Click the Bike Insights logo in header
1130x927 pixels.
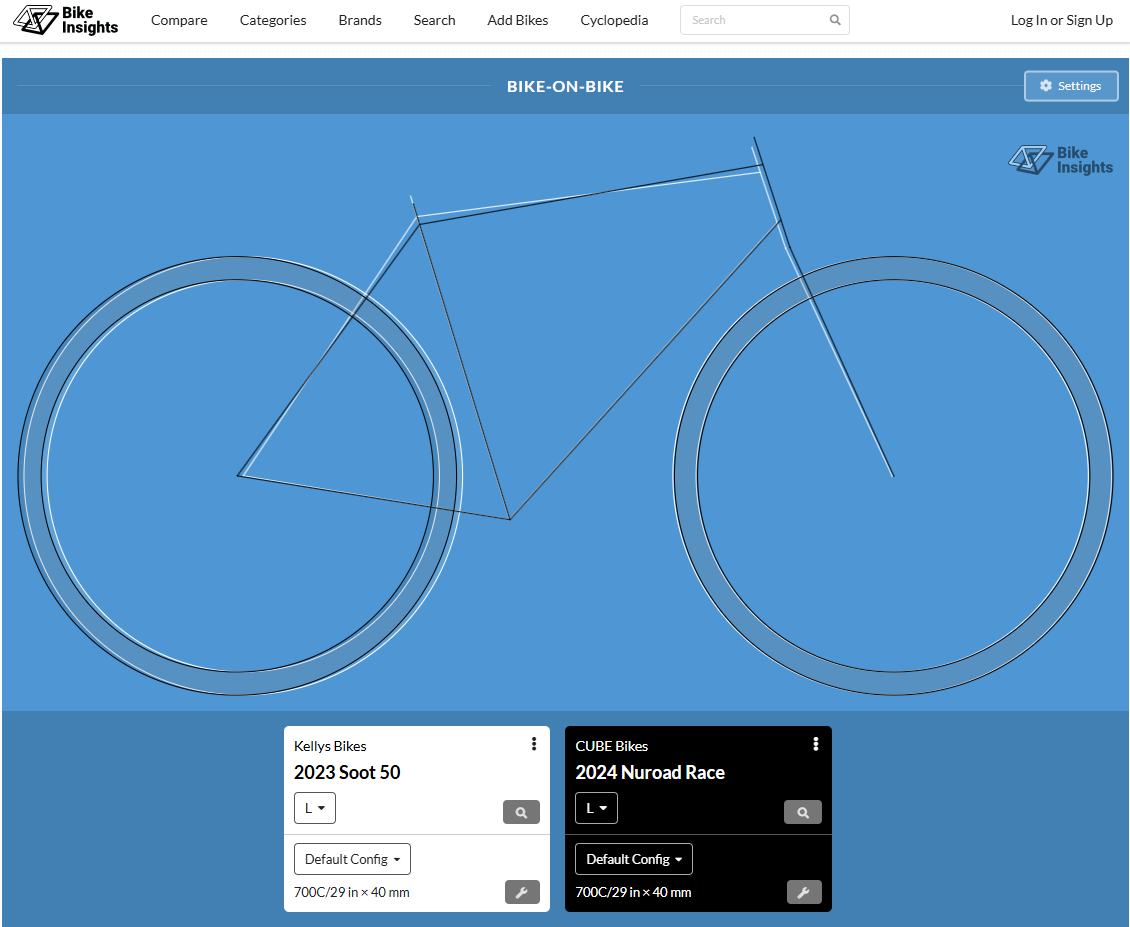pos(66,20)
